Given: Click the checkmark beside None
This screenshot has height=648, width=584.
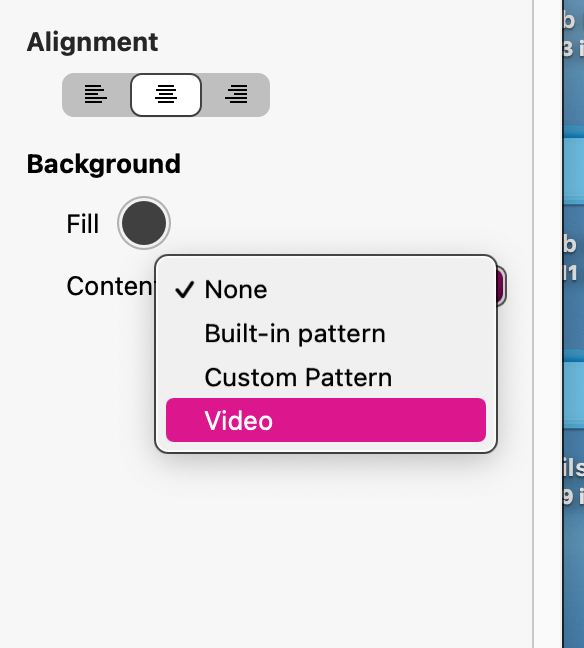Looking at the screenshot, I should click(184, 289).
